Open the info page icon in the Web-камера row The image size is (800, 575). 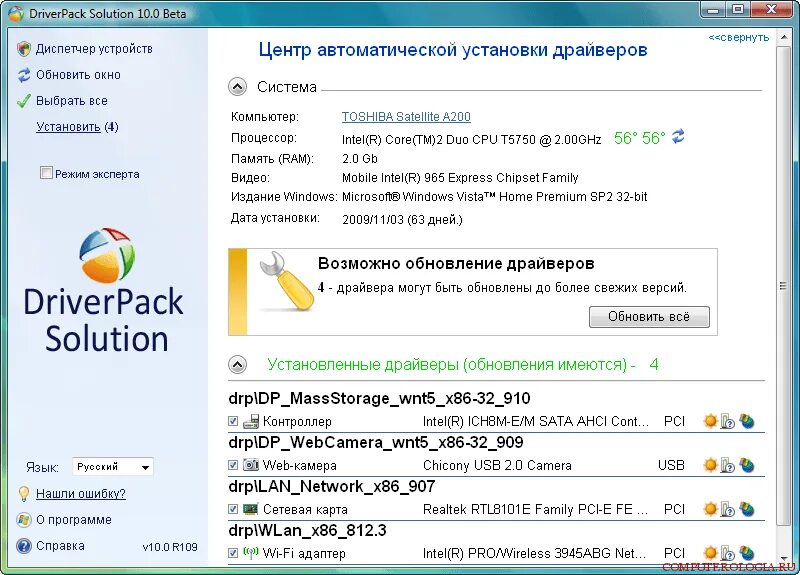coord(728,466)
